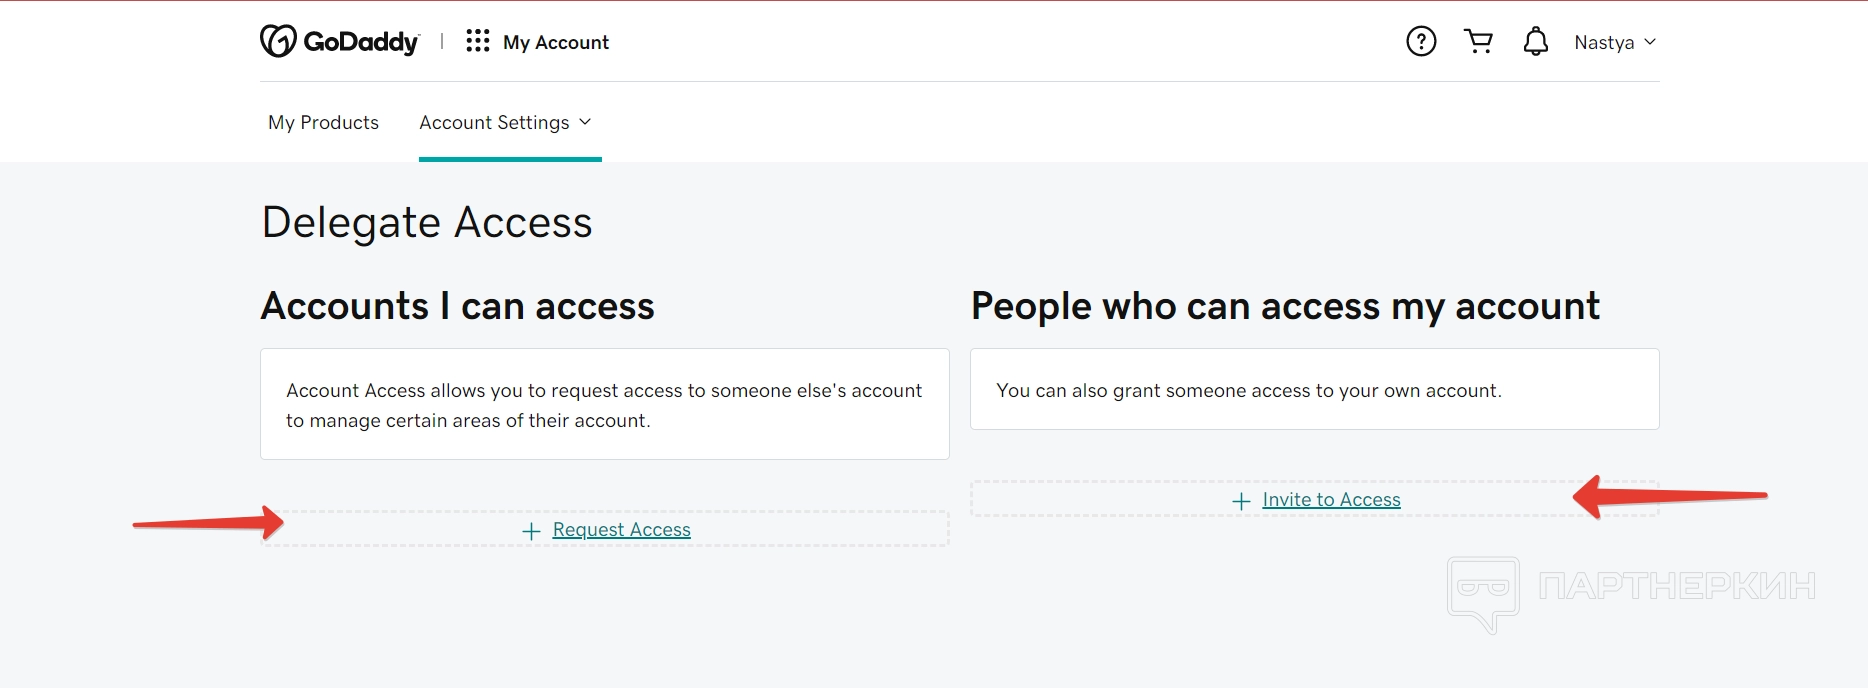Click the grant someone access info card
1868x688 pixels.
[x=1314, y=389]
